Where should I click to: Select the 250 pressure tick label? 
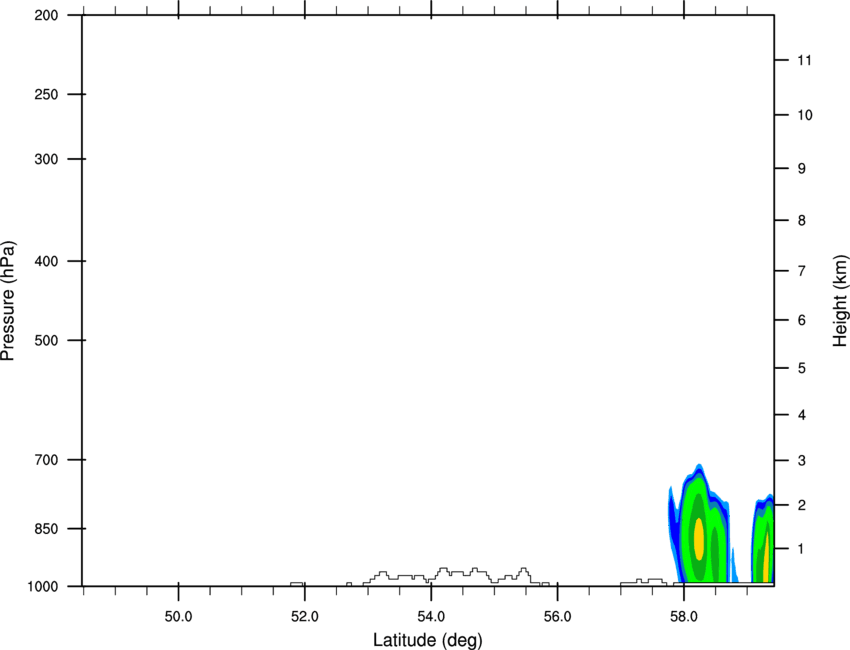click(x=46, y=94)
